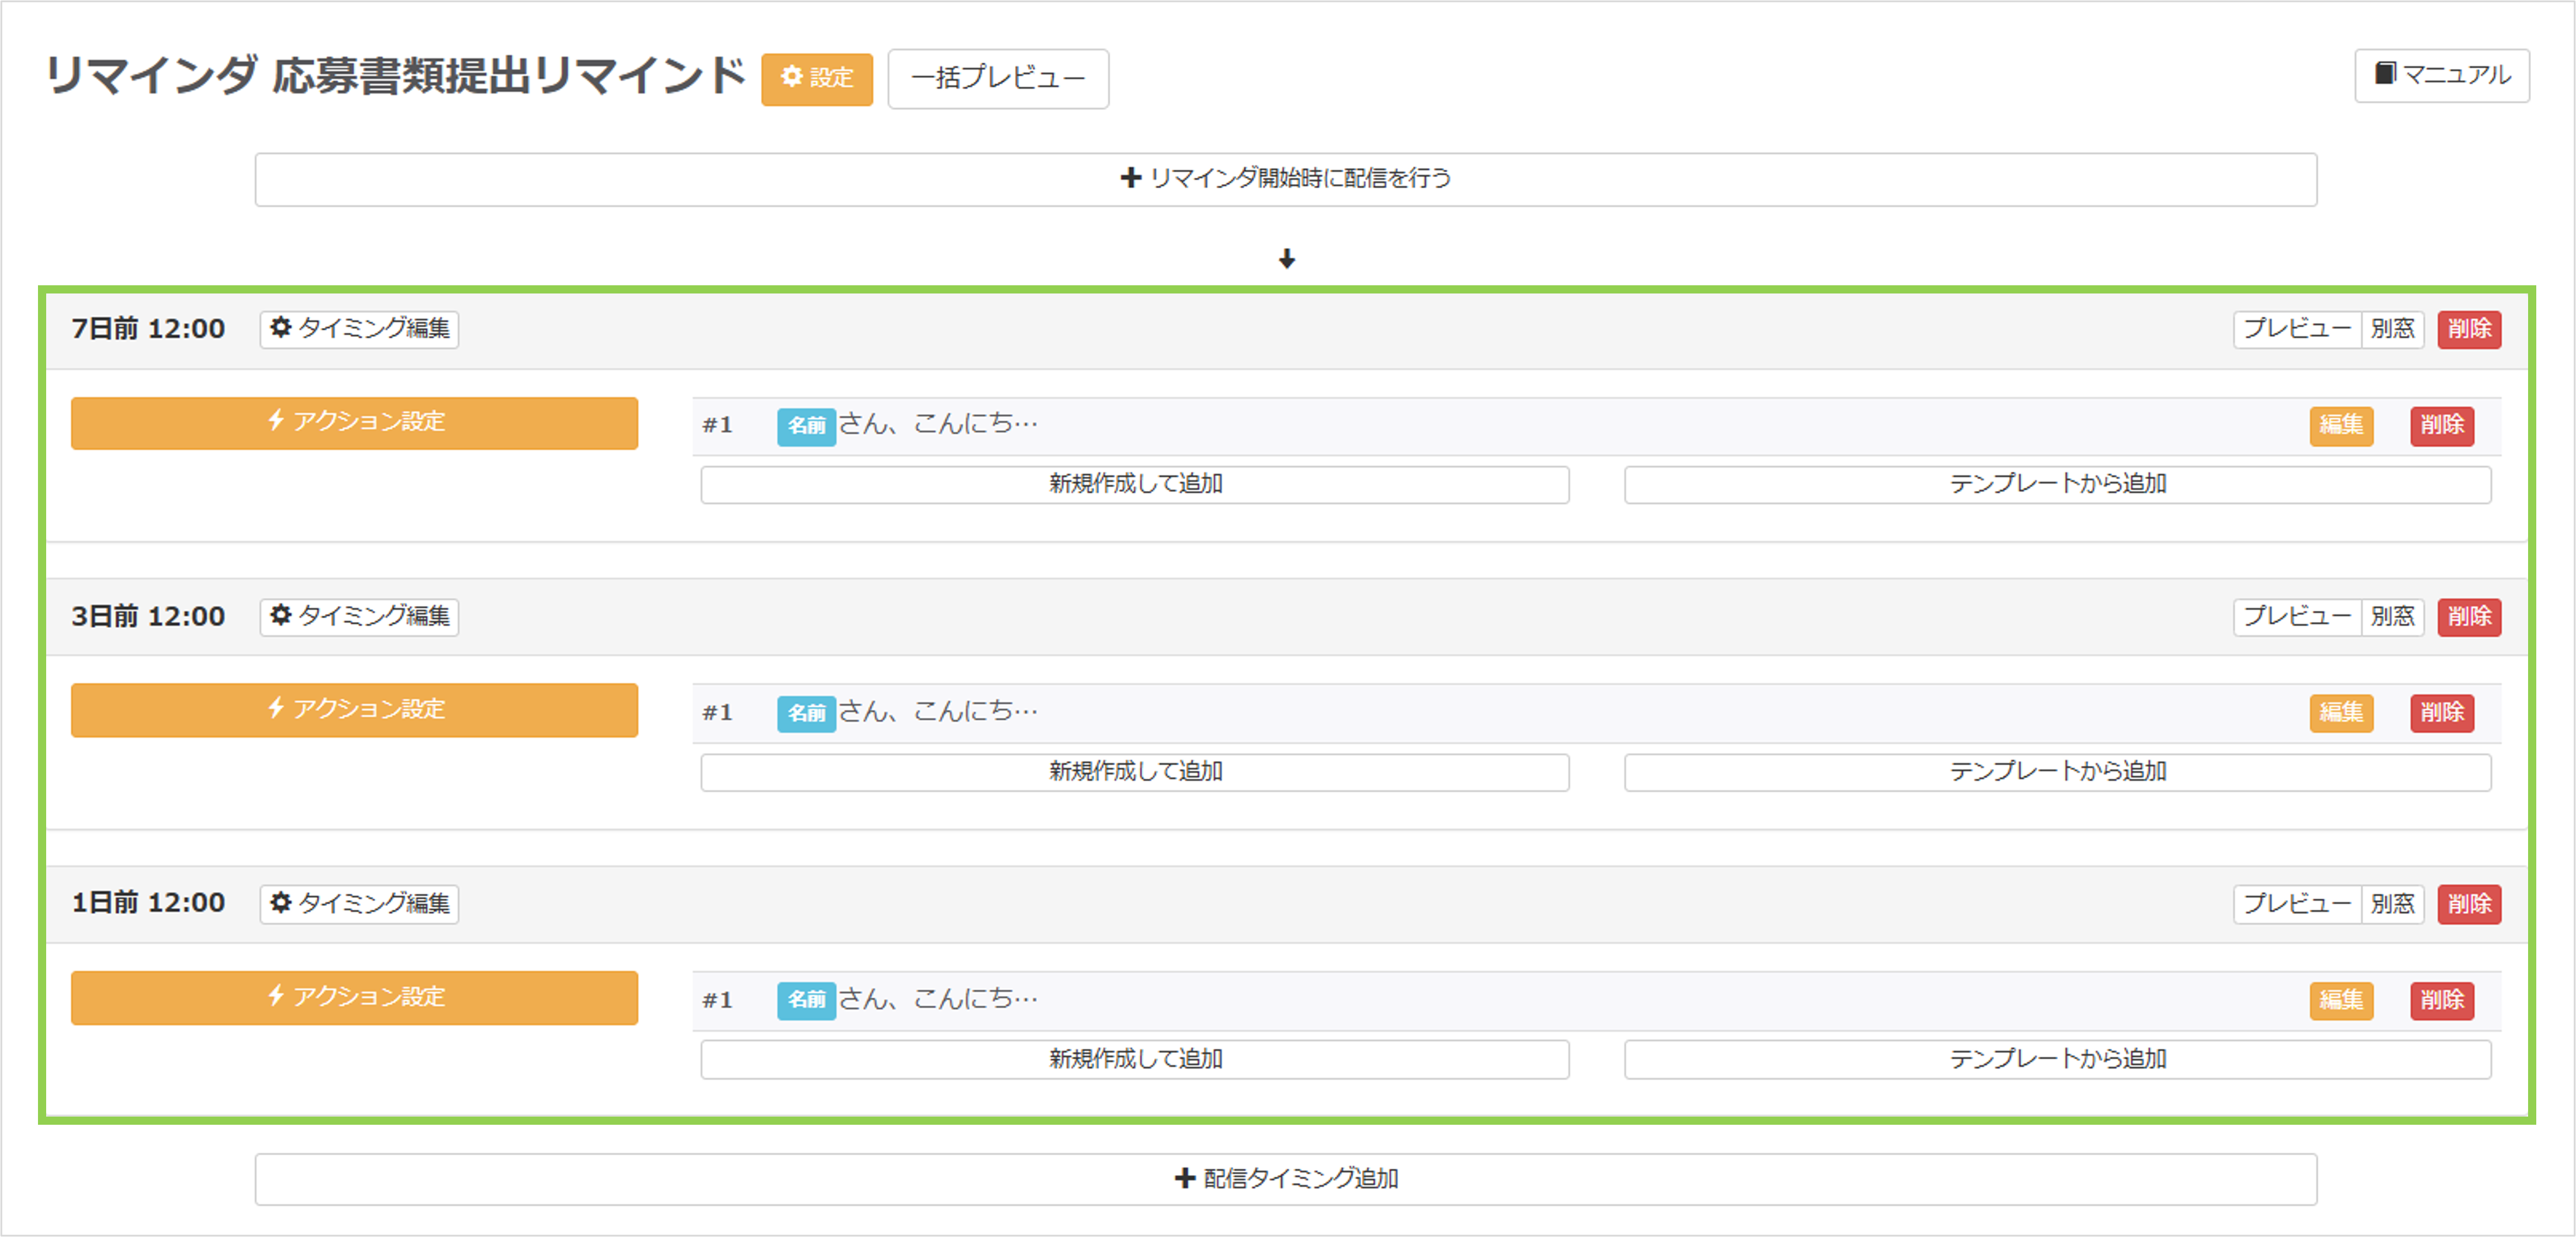Image resolution: width=2576 pixels, height=1237 pixels.
Task: Delete message #1 in the 3日前 section
Action: 2441,713
